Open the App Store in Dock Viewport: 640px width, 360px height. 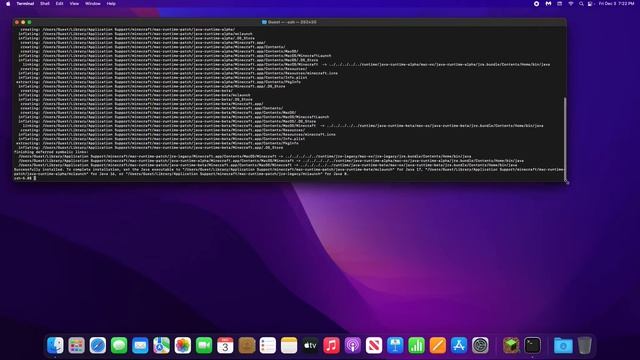coord(459,346)
